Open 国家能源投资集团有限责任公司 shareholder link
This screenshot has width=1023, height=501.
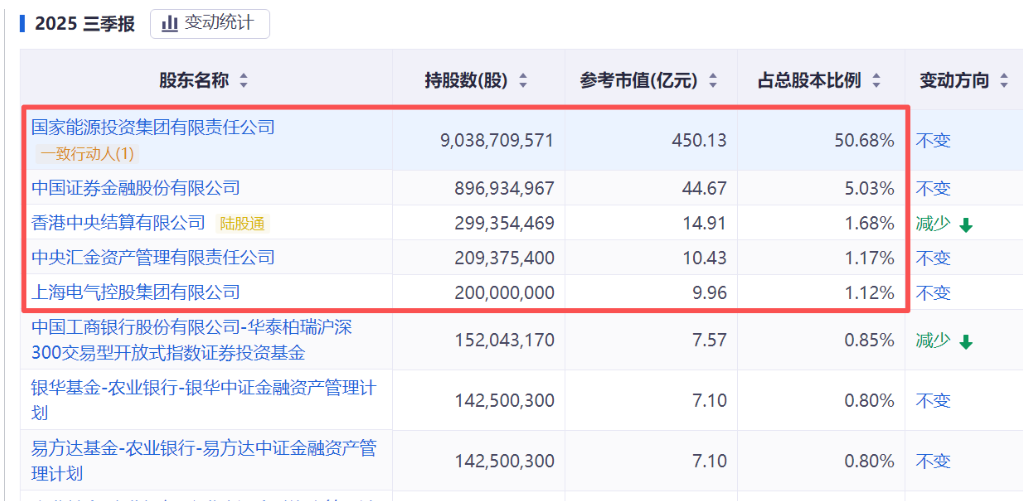coord(153,127)
